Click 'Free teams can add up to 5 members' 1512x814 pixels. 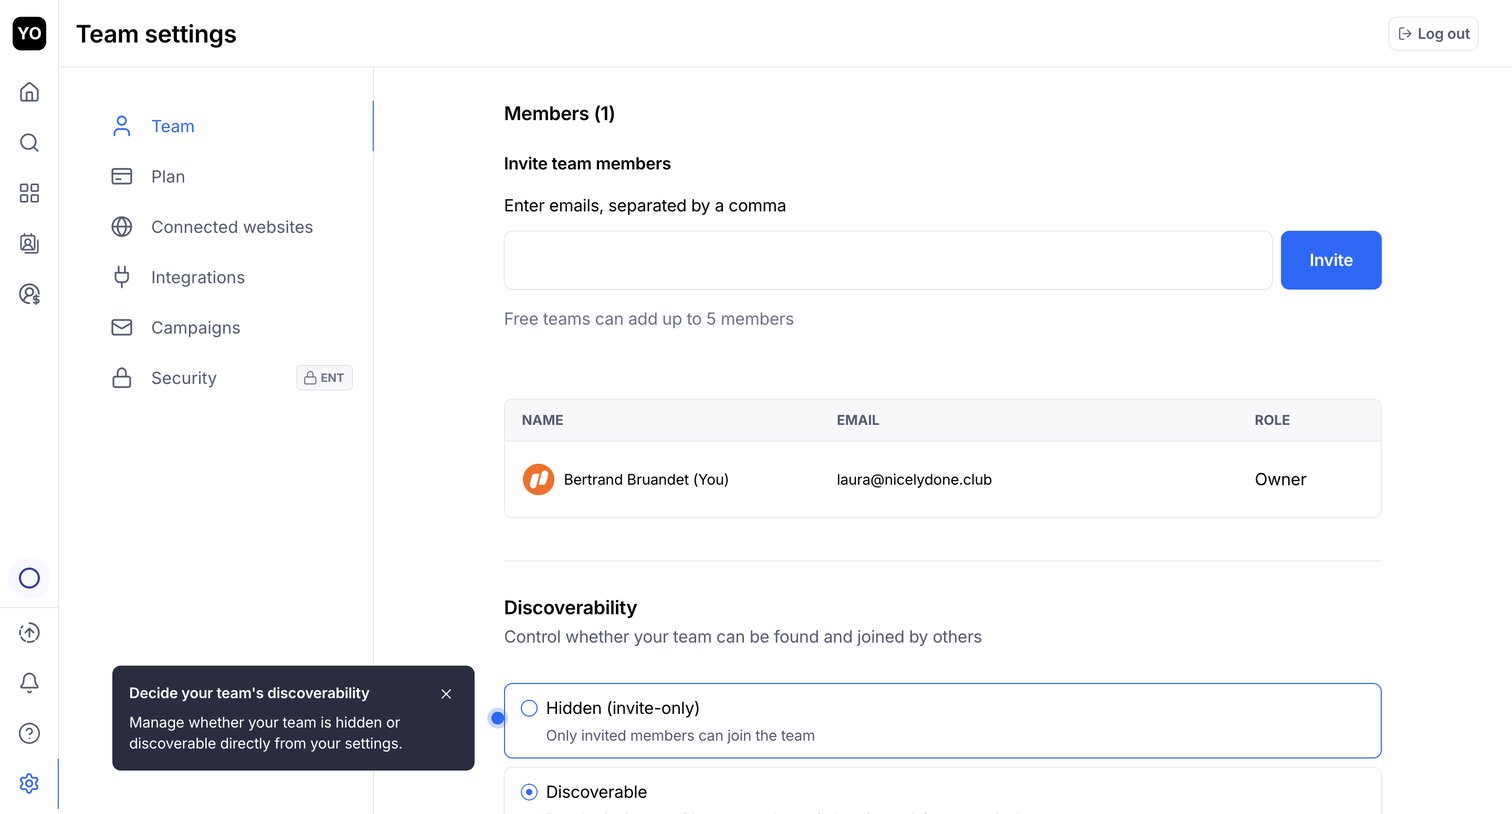[649, 319]
